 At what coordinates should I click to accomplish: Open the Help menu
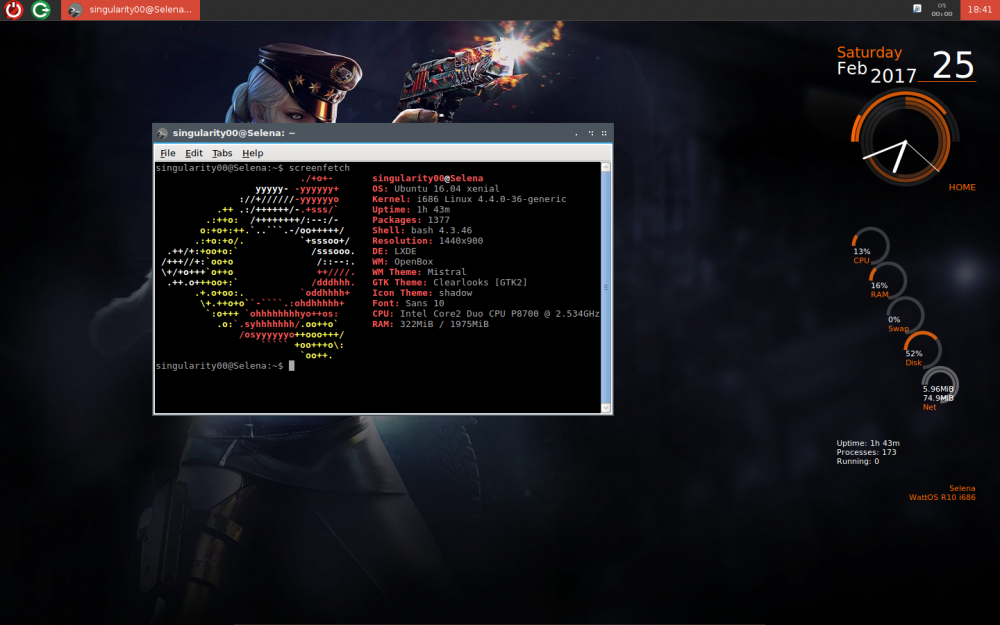[253, 153]
